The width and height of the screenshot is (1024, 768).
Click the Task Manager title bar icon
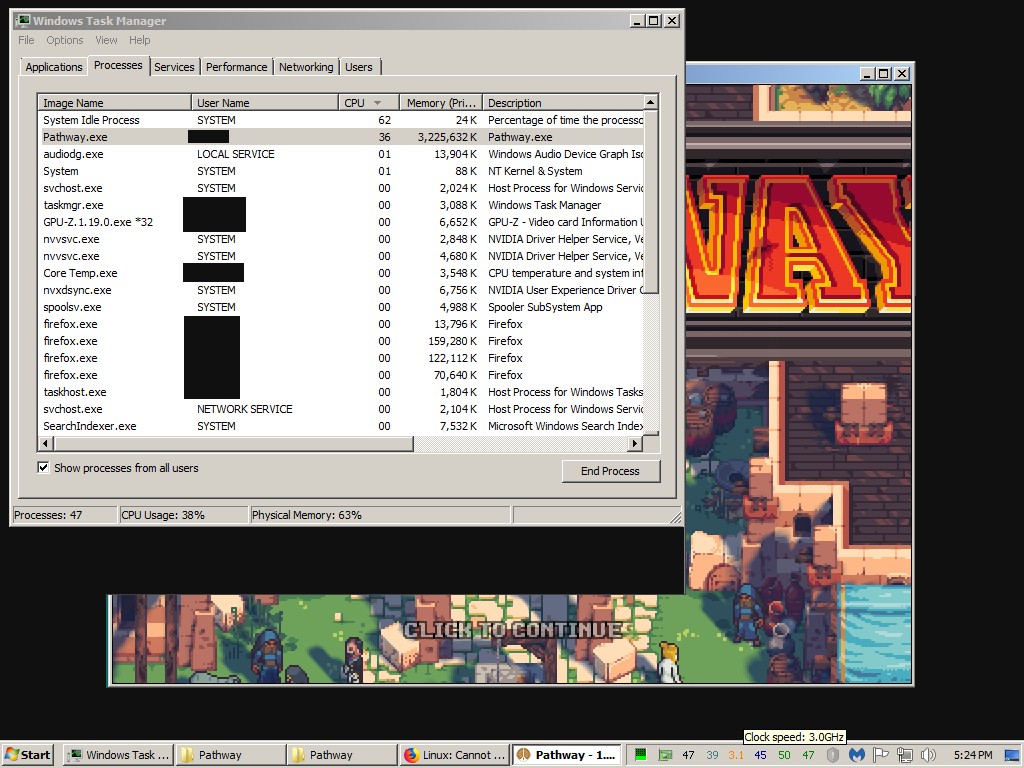[23, 20]
